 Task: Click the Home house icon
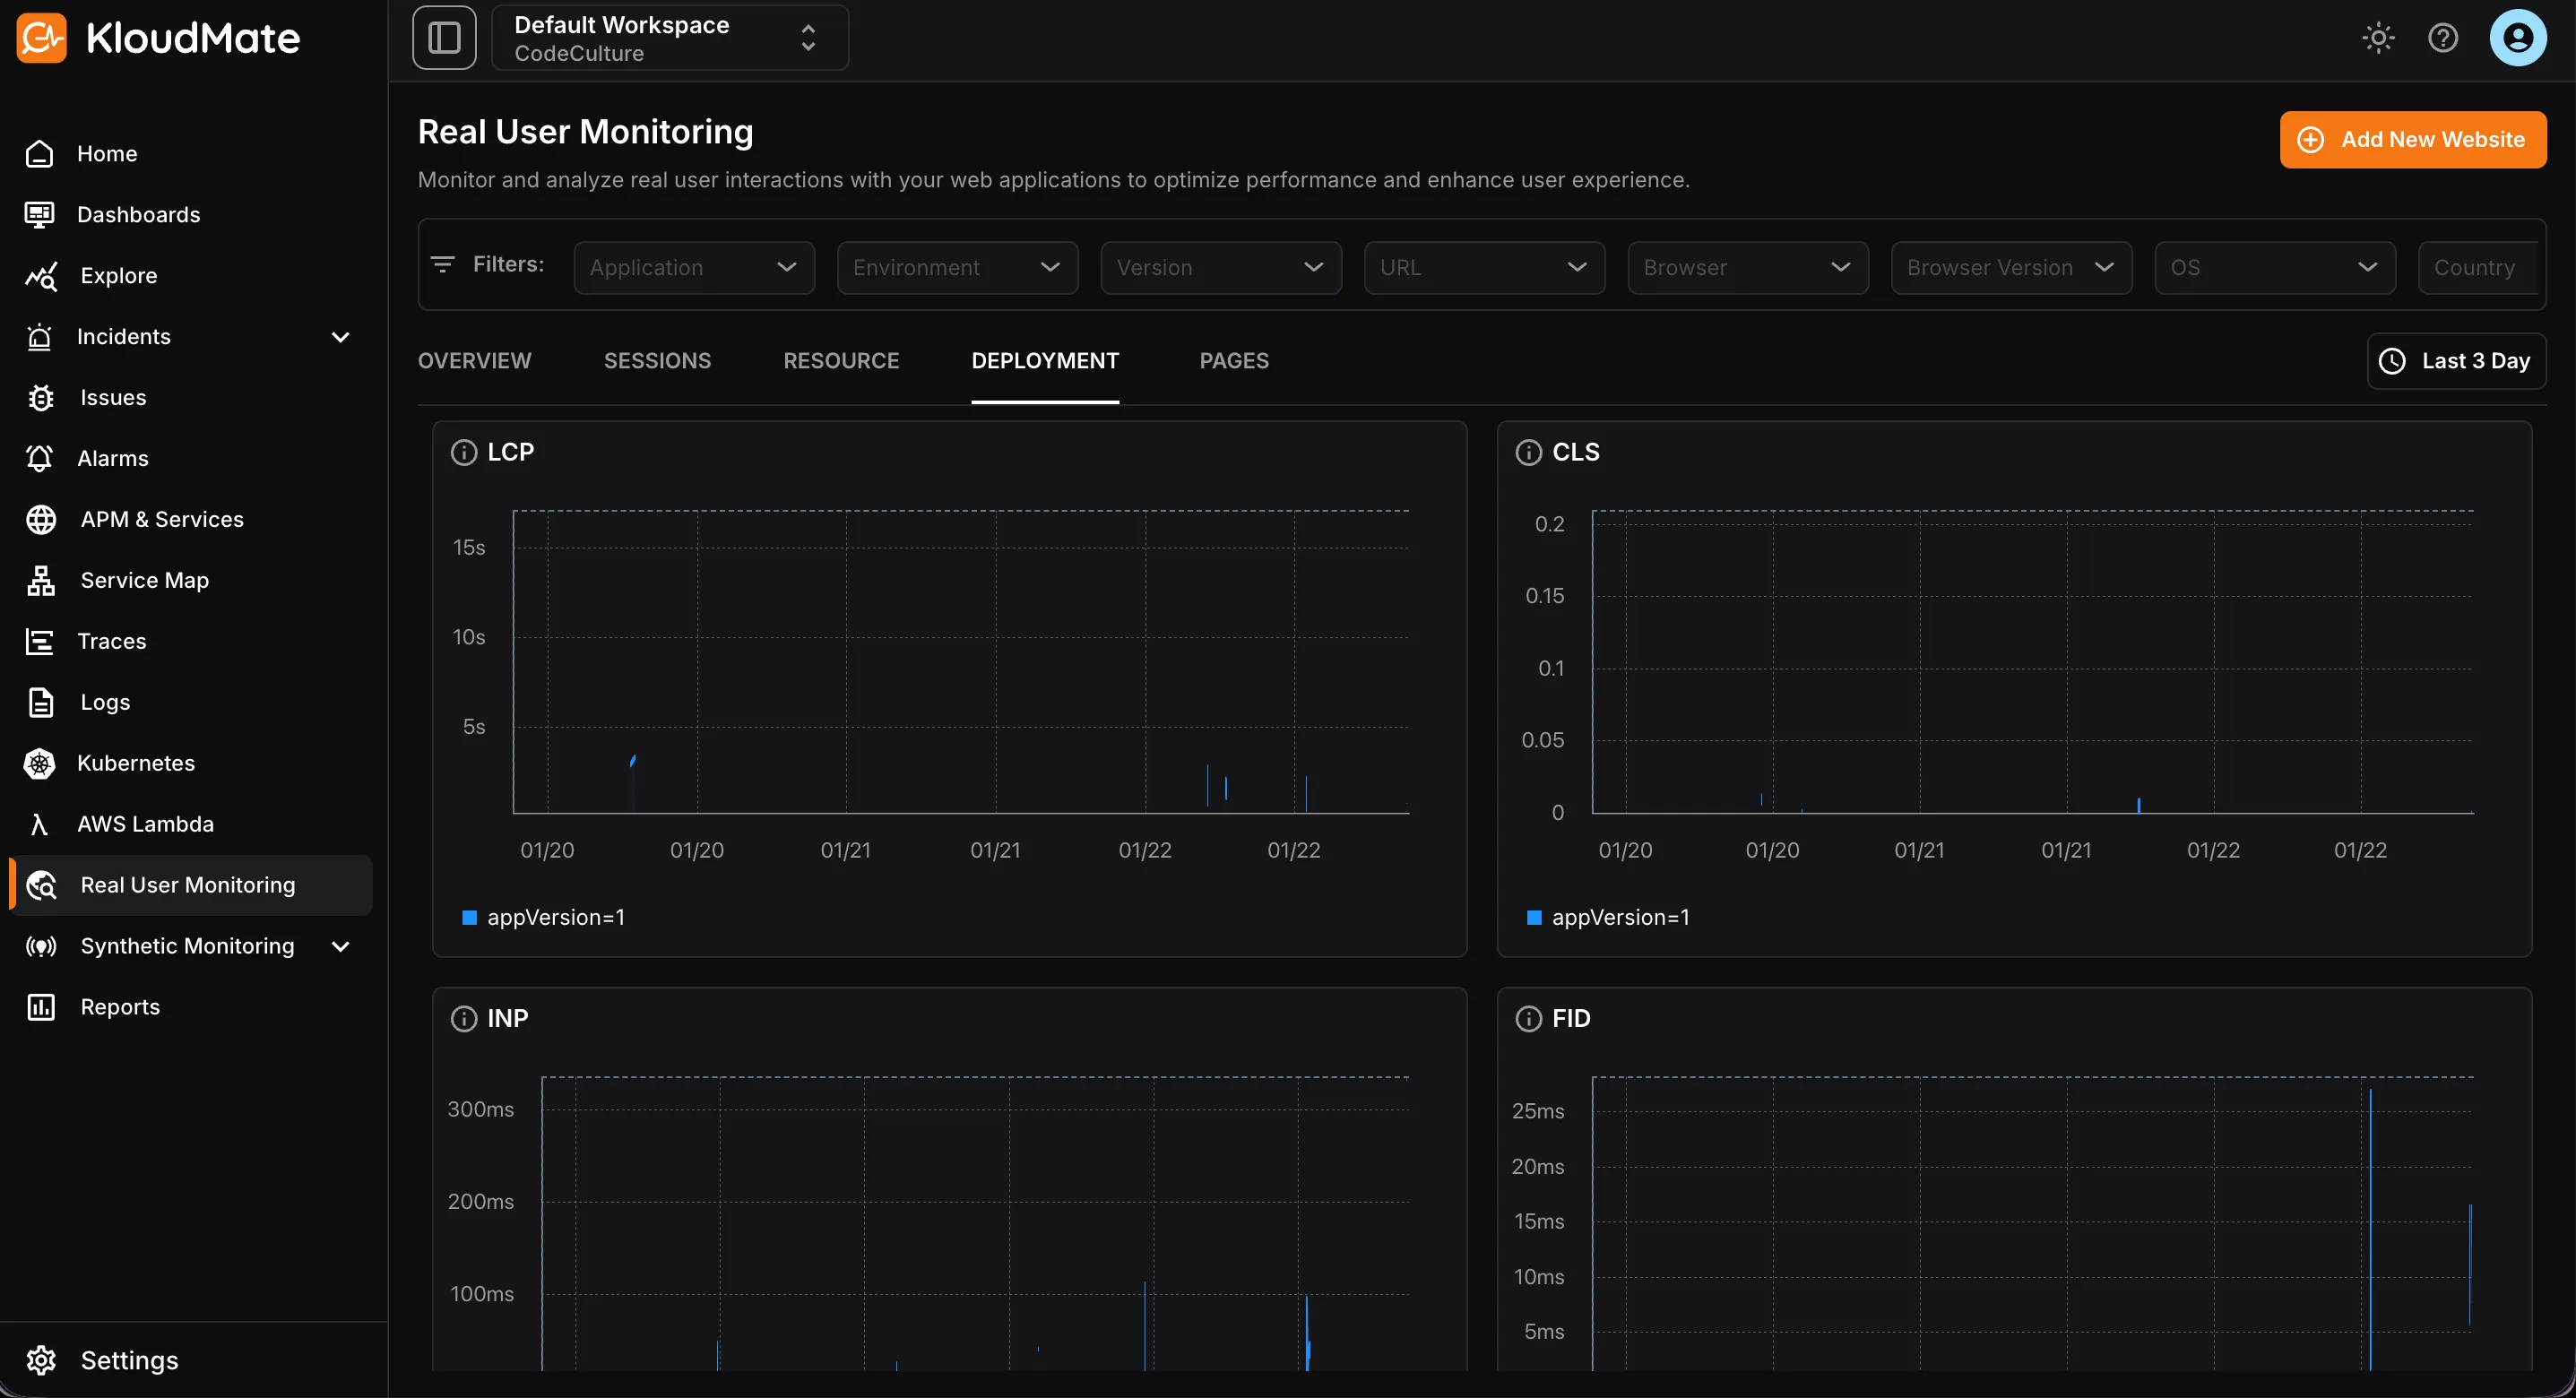click(40, 153)
